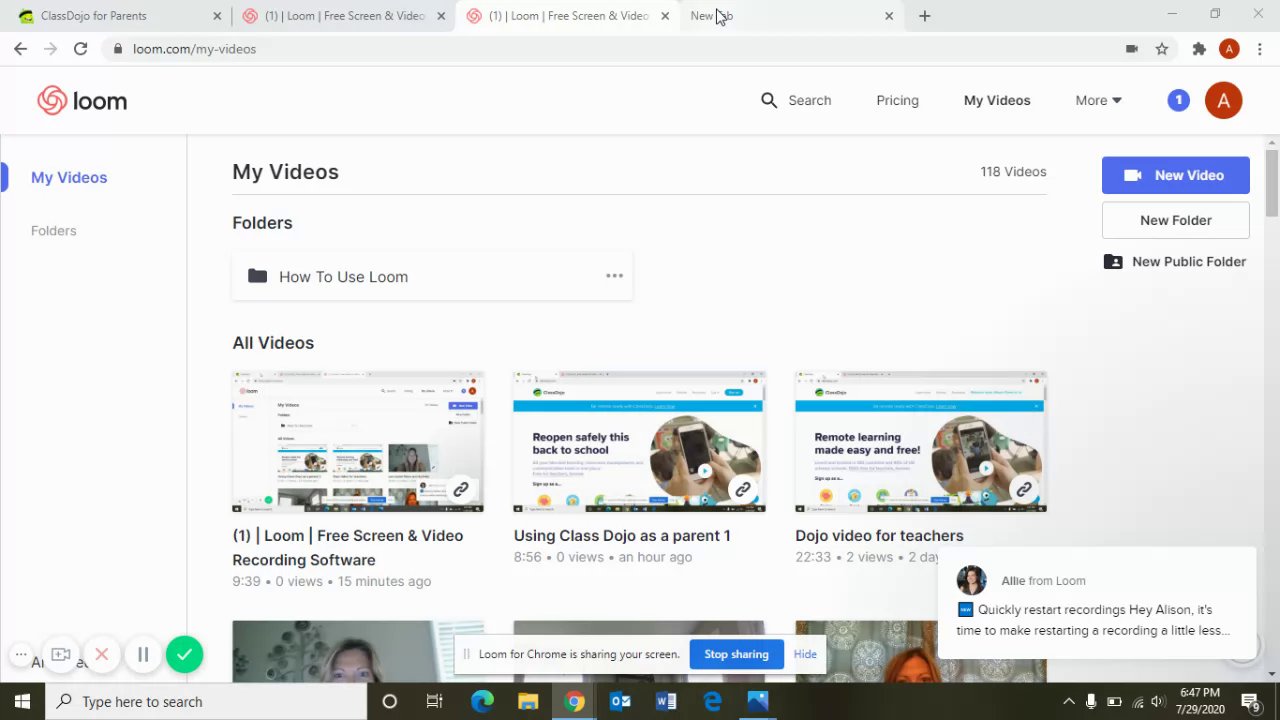Open Task View on the taskbar
Image resolution: width=1280 pixels, height=720 pixels.
click(x=434, y=701)
